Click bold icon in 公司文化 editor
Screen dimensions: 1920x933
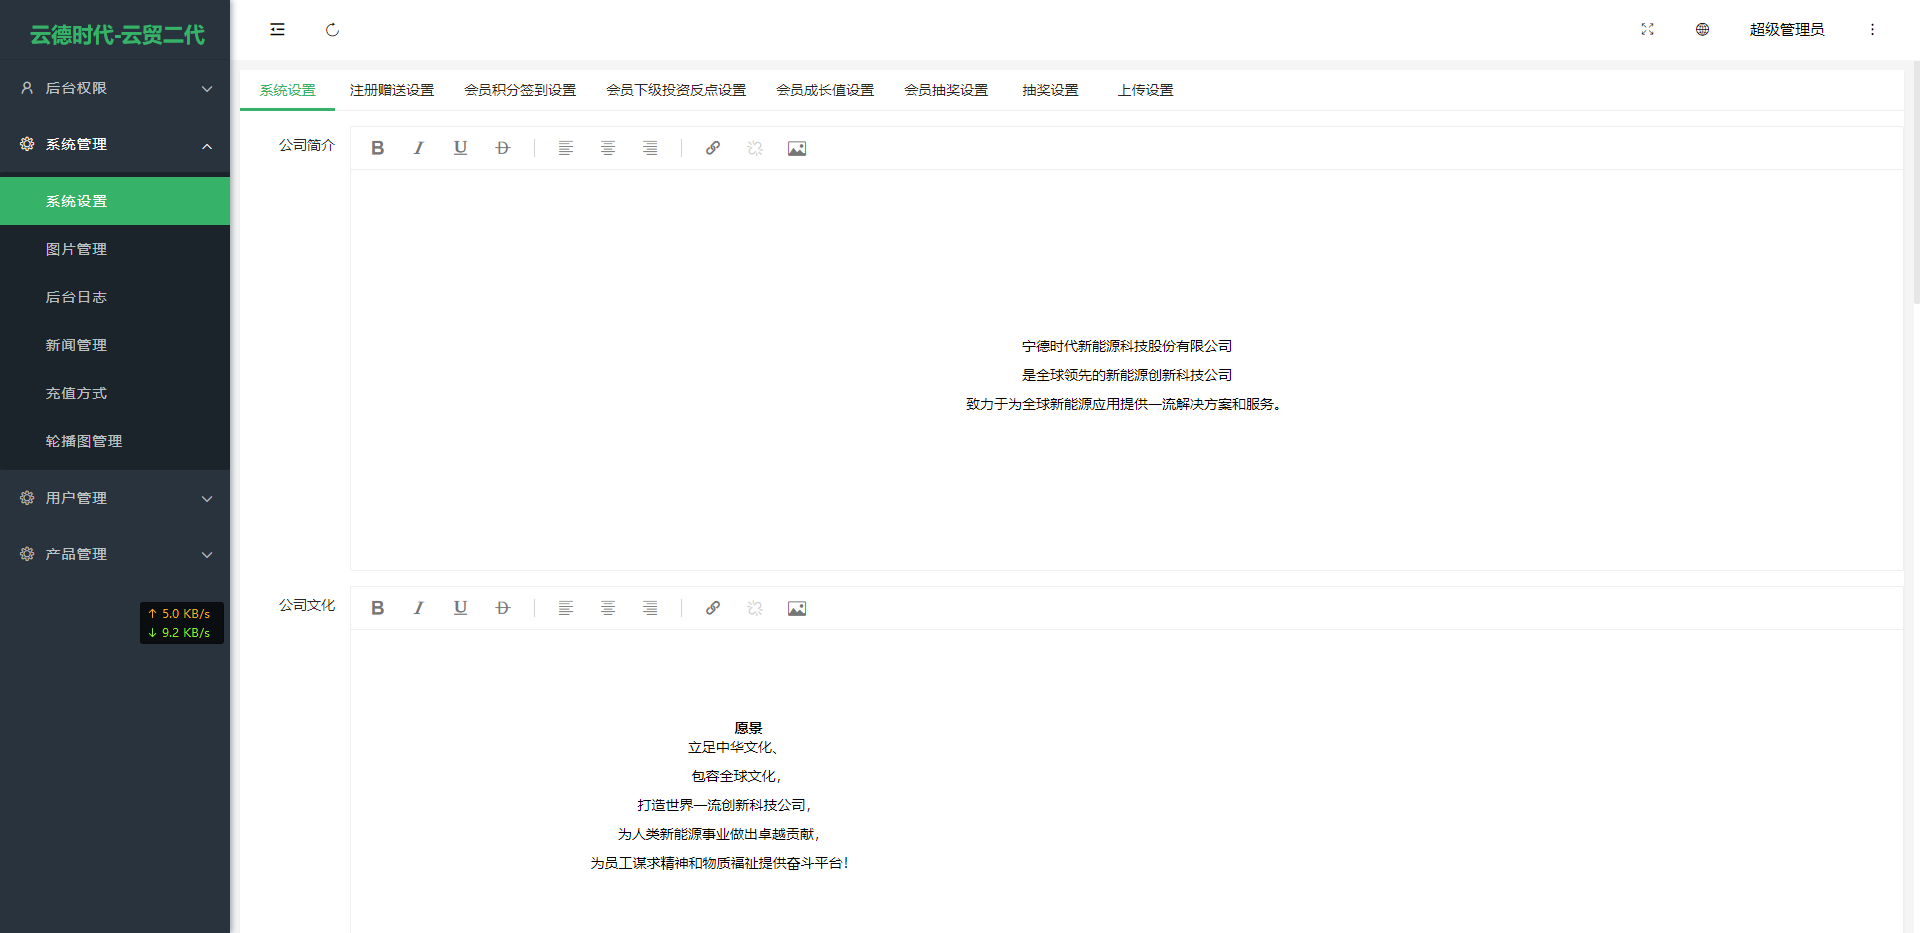pos(377,608)
